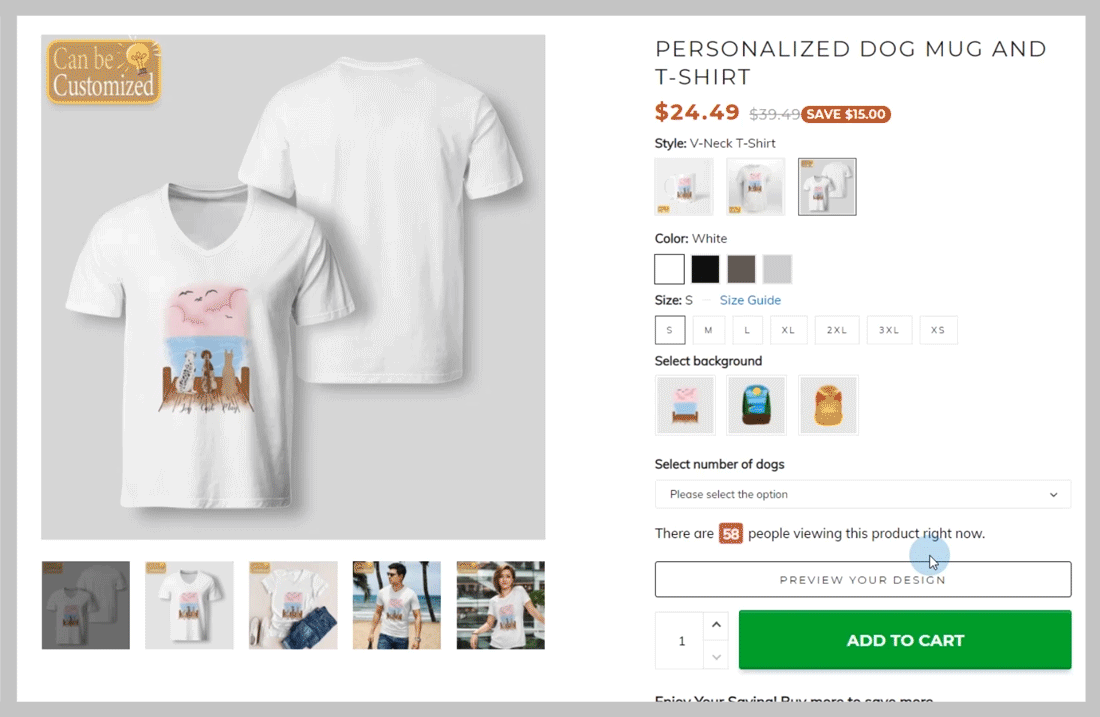Select the mug style option
This screenshot has height=717, width=1100.
pyautogui.click(x=684, y=187)
